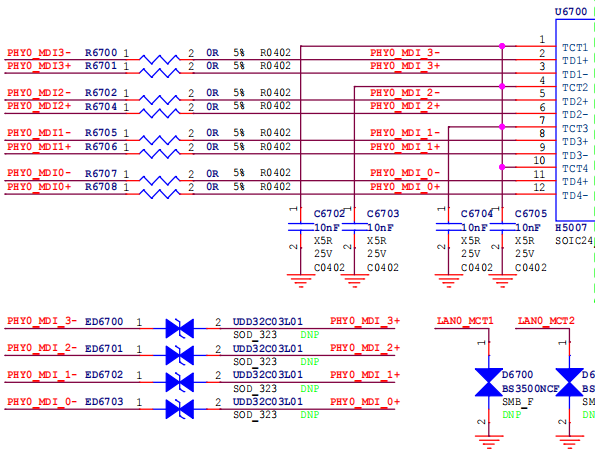Select the TCT3 pin name
The image size is (595, 452).
pos(575,129)
